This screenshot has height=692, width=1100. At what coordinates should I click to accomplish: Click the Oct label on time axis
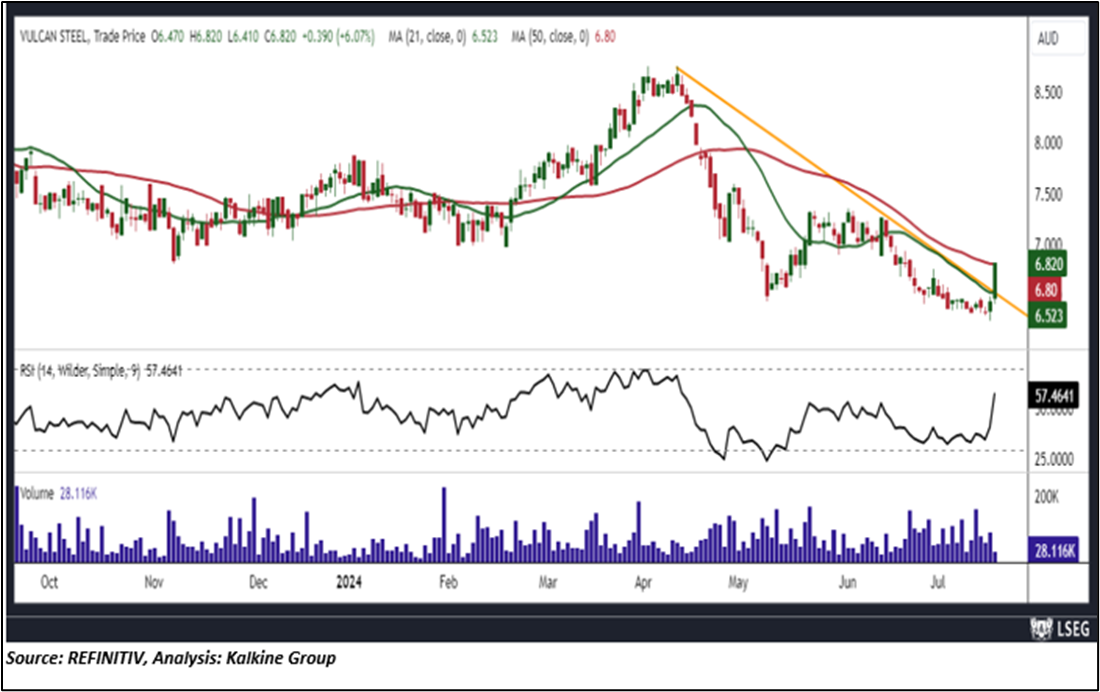pos(49,583)
